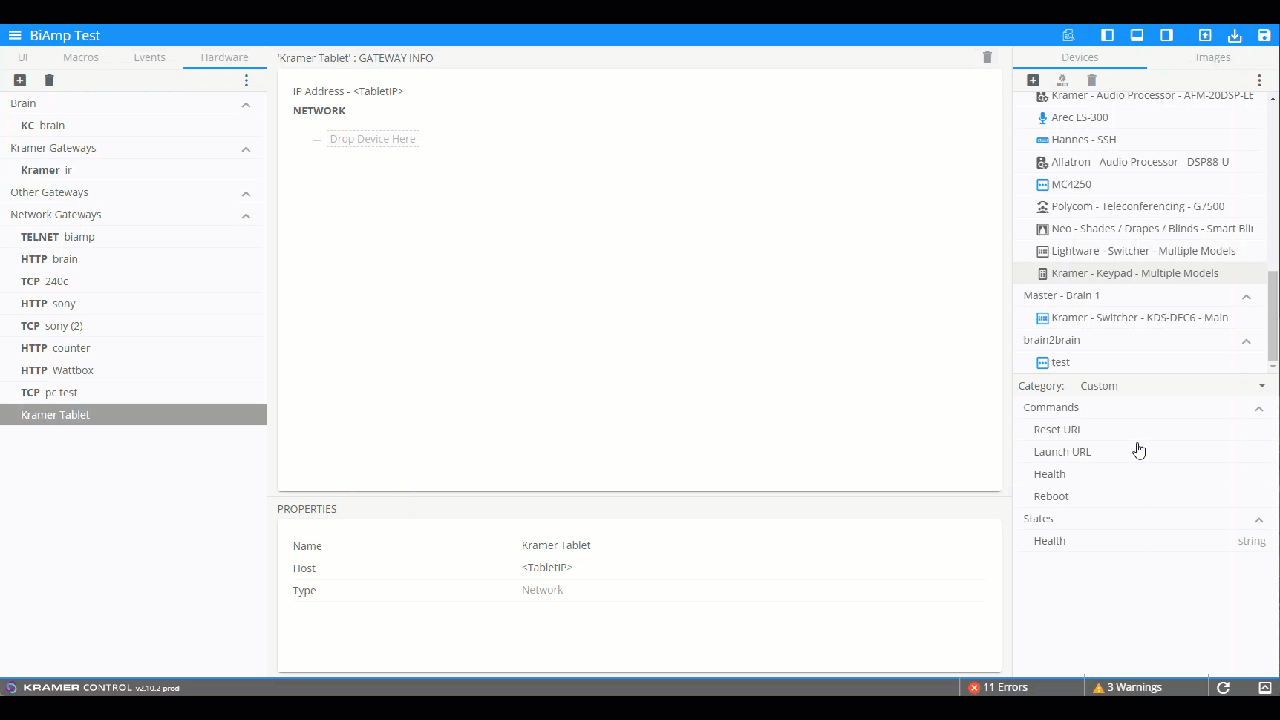Click the device install icon in Devices toolbar

pos(1062,80)
